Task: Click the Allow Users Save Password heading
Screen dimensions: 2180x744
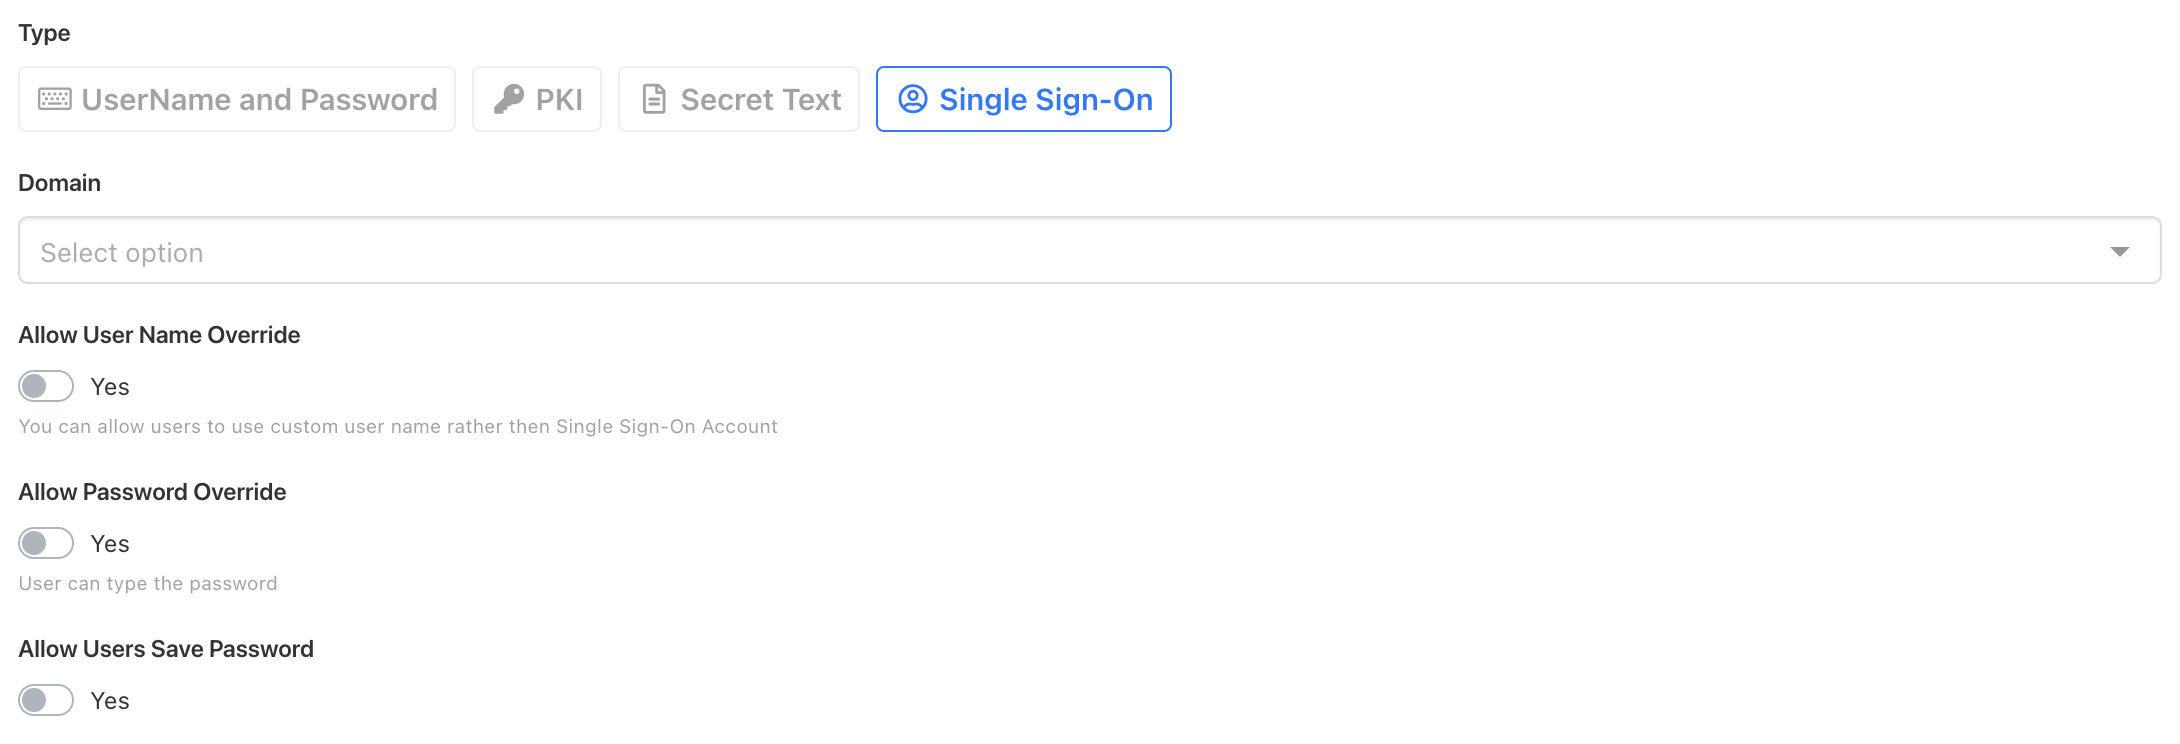Action: click(x=166, y=649)
